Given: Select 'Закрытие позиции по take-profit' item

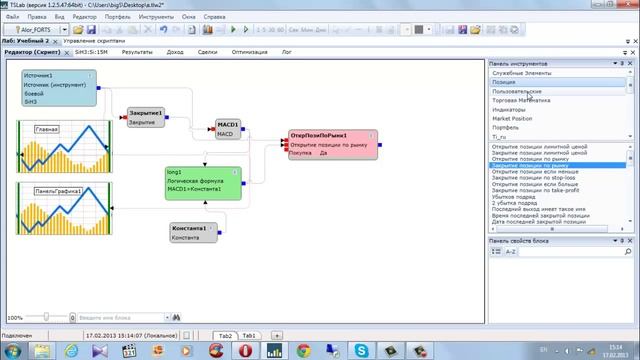Looking at the screenshot, I should click(x=535, y=190).
